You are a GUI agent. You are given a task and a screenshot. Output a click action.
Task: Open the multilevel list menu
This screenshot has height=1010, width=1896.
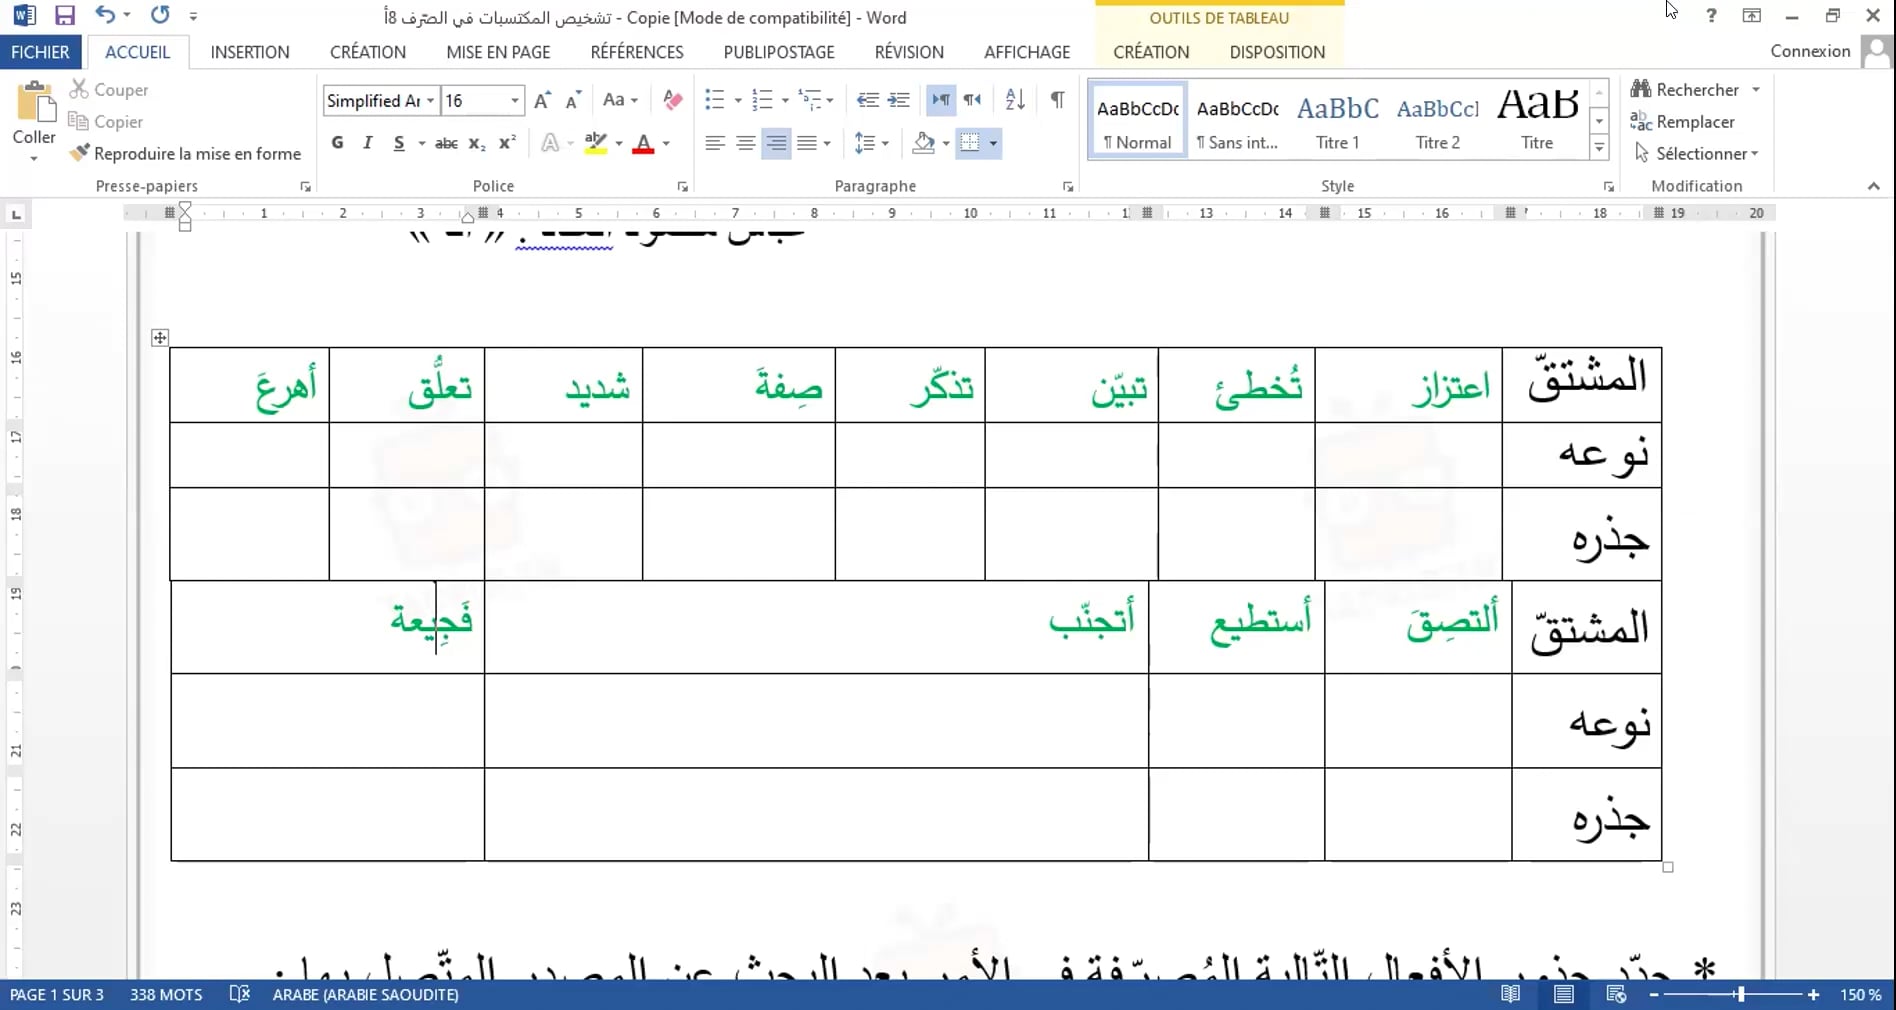click(x=815, y=100)
